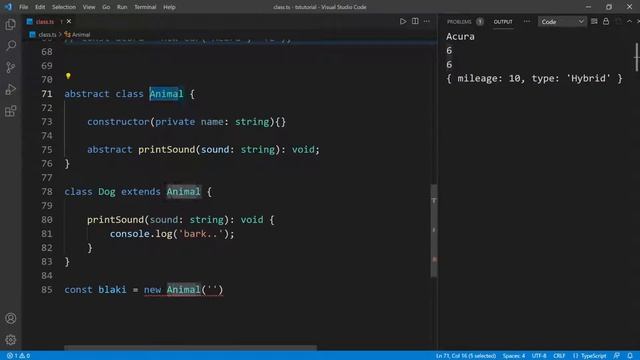This screenshot has height=360, width=640.
Task: Click the output panel scrollbar
Action: point(637,57)
